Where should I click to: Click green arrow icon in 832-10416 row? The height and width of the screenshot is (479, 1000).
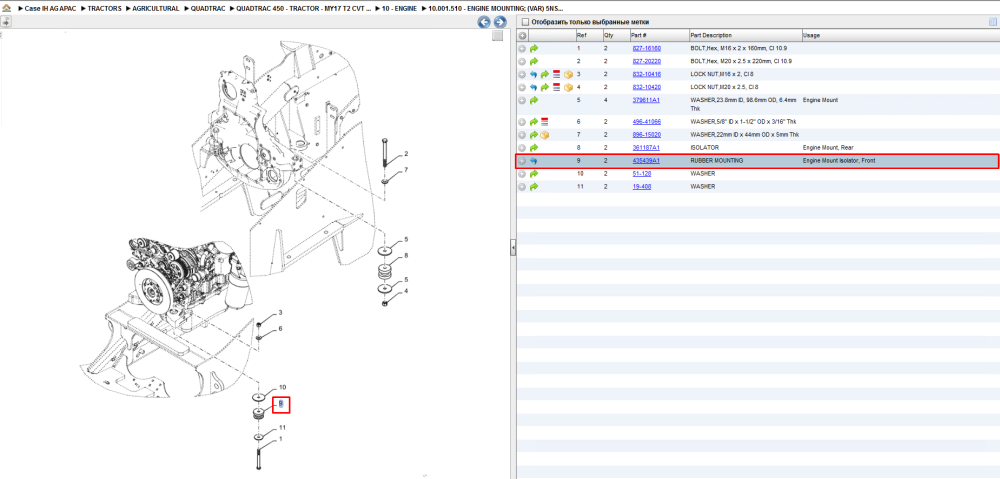[545, 74]
